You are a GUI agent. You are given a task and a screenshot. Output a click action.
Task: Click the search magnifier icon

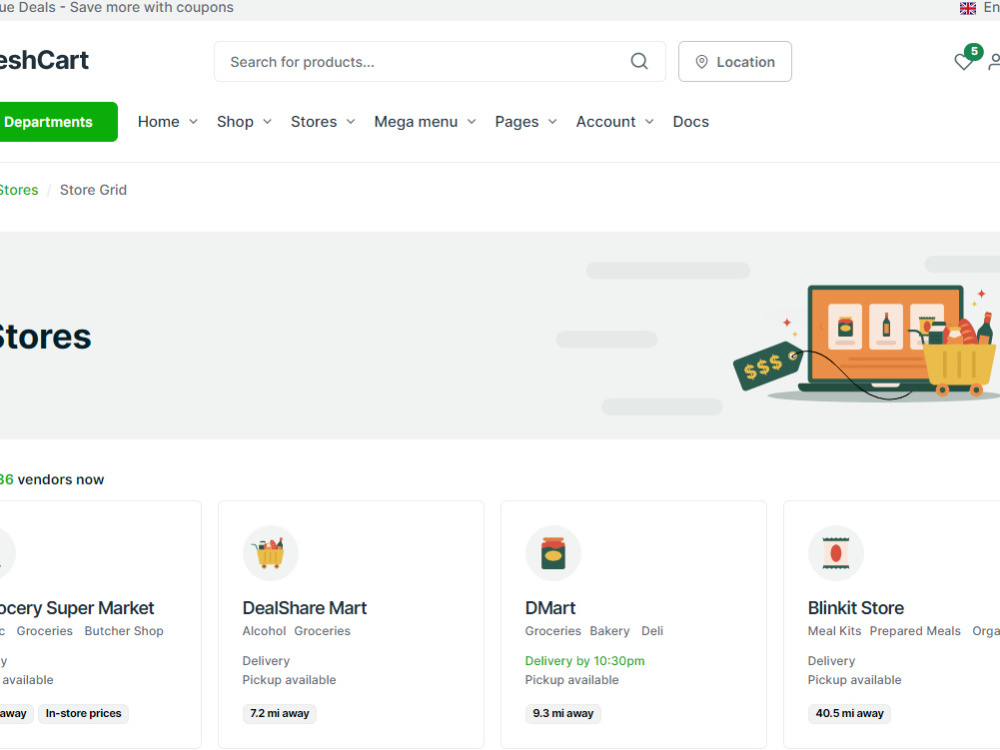click(639, 61)
